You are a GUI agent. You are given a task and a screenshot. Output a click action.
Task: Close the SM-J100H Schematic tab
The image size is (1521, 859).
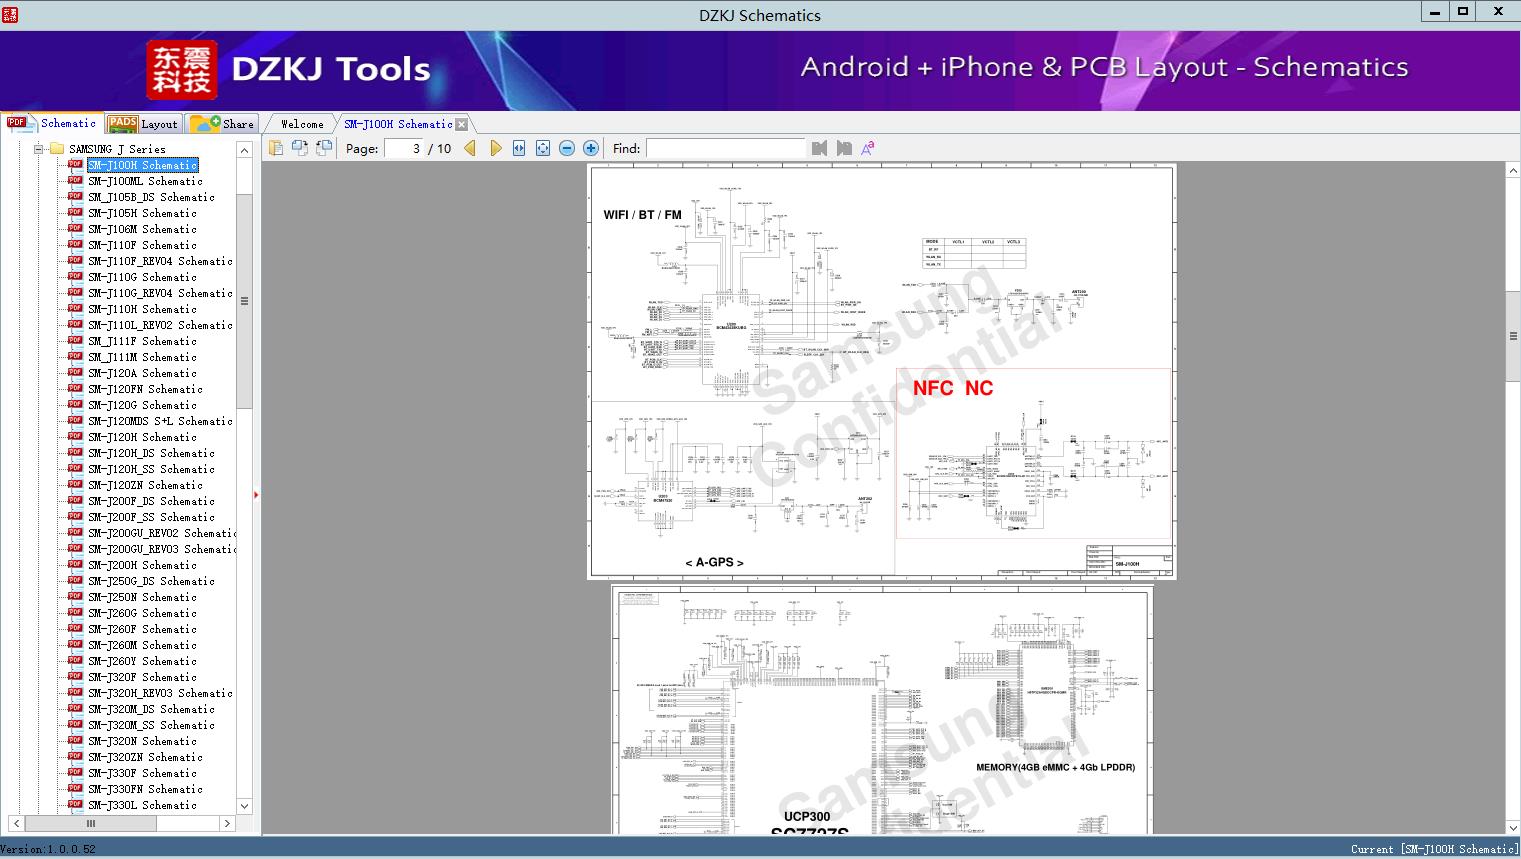click(x=461, y=125)
